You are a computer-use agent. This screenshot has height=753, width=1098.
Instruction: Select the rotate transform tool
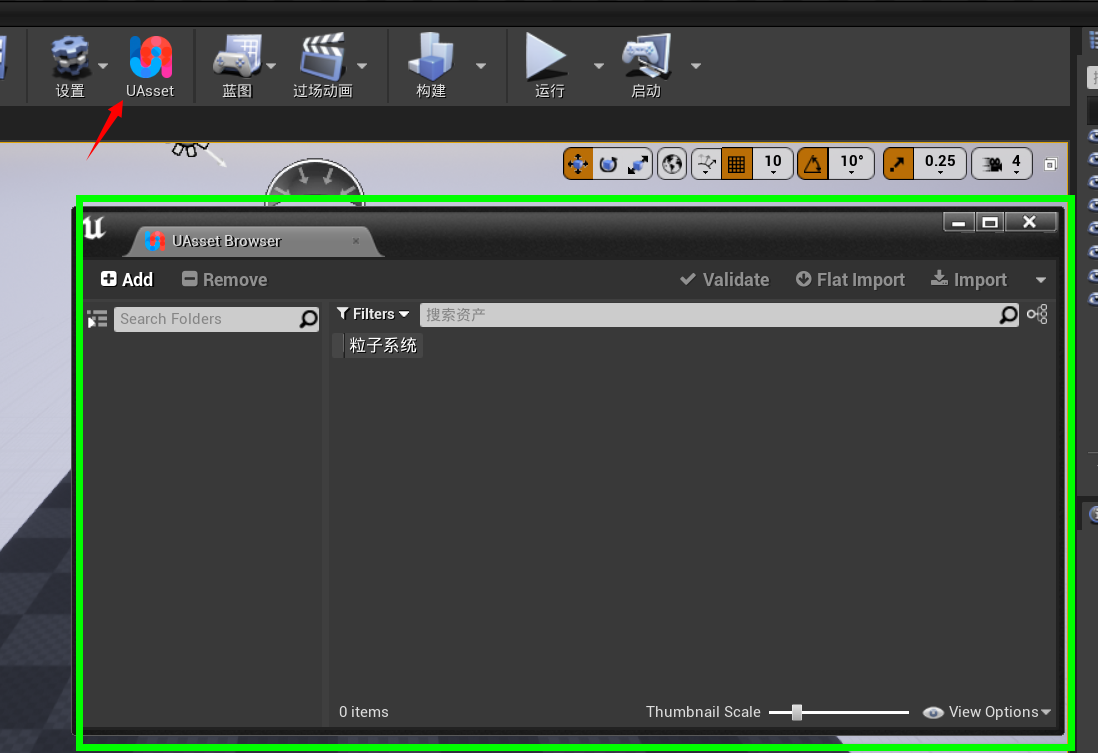click(608, 165)
